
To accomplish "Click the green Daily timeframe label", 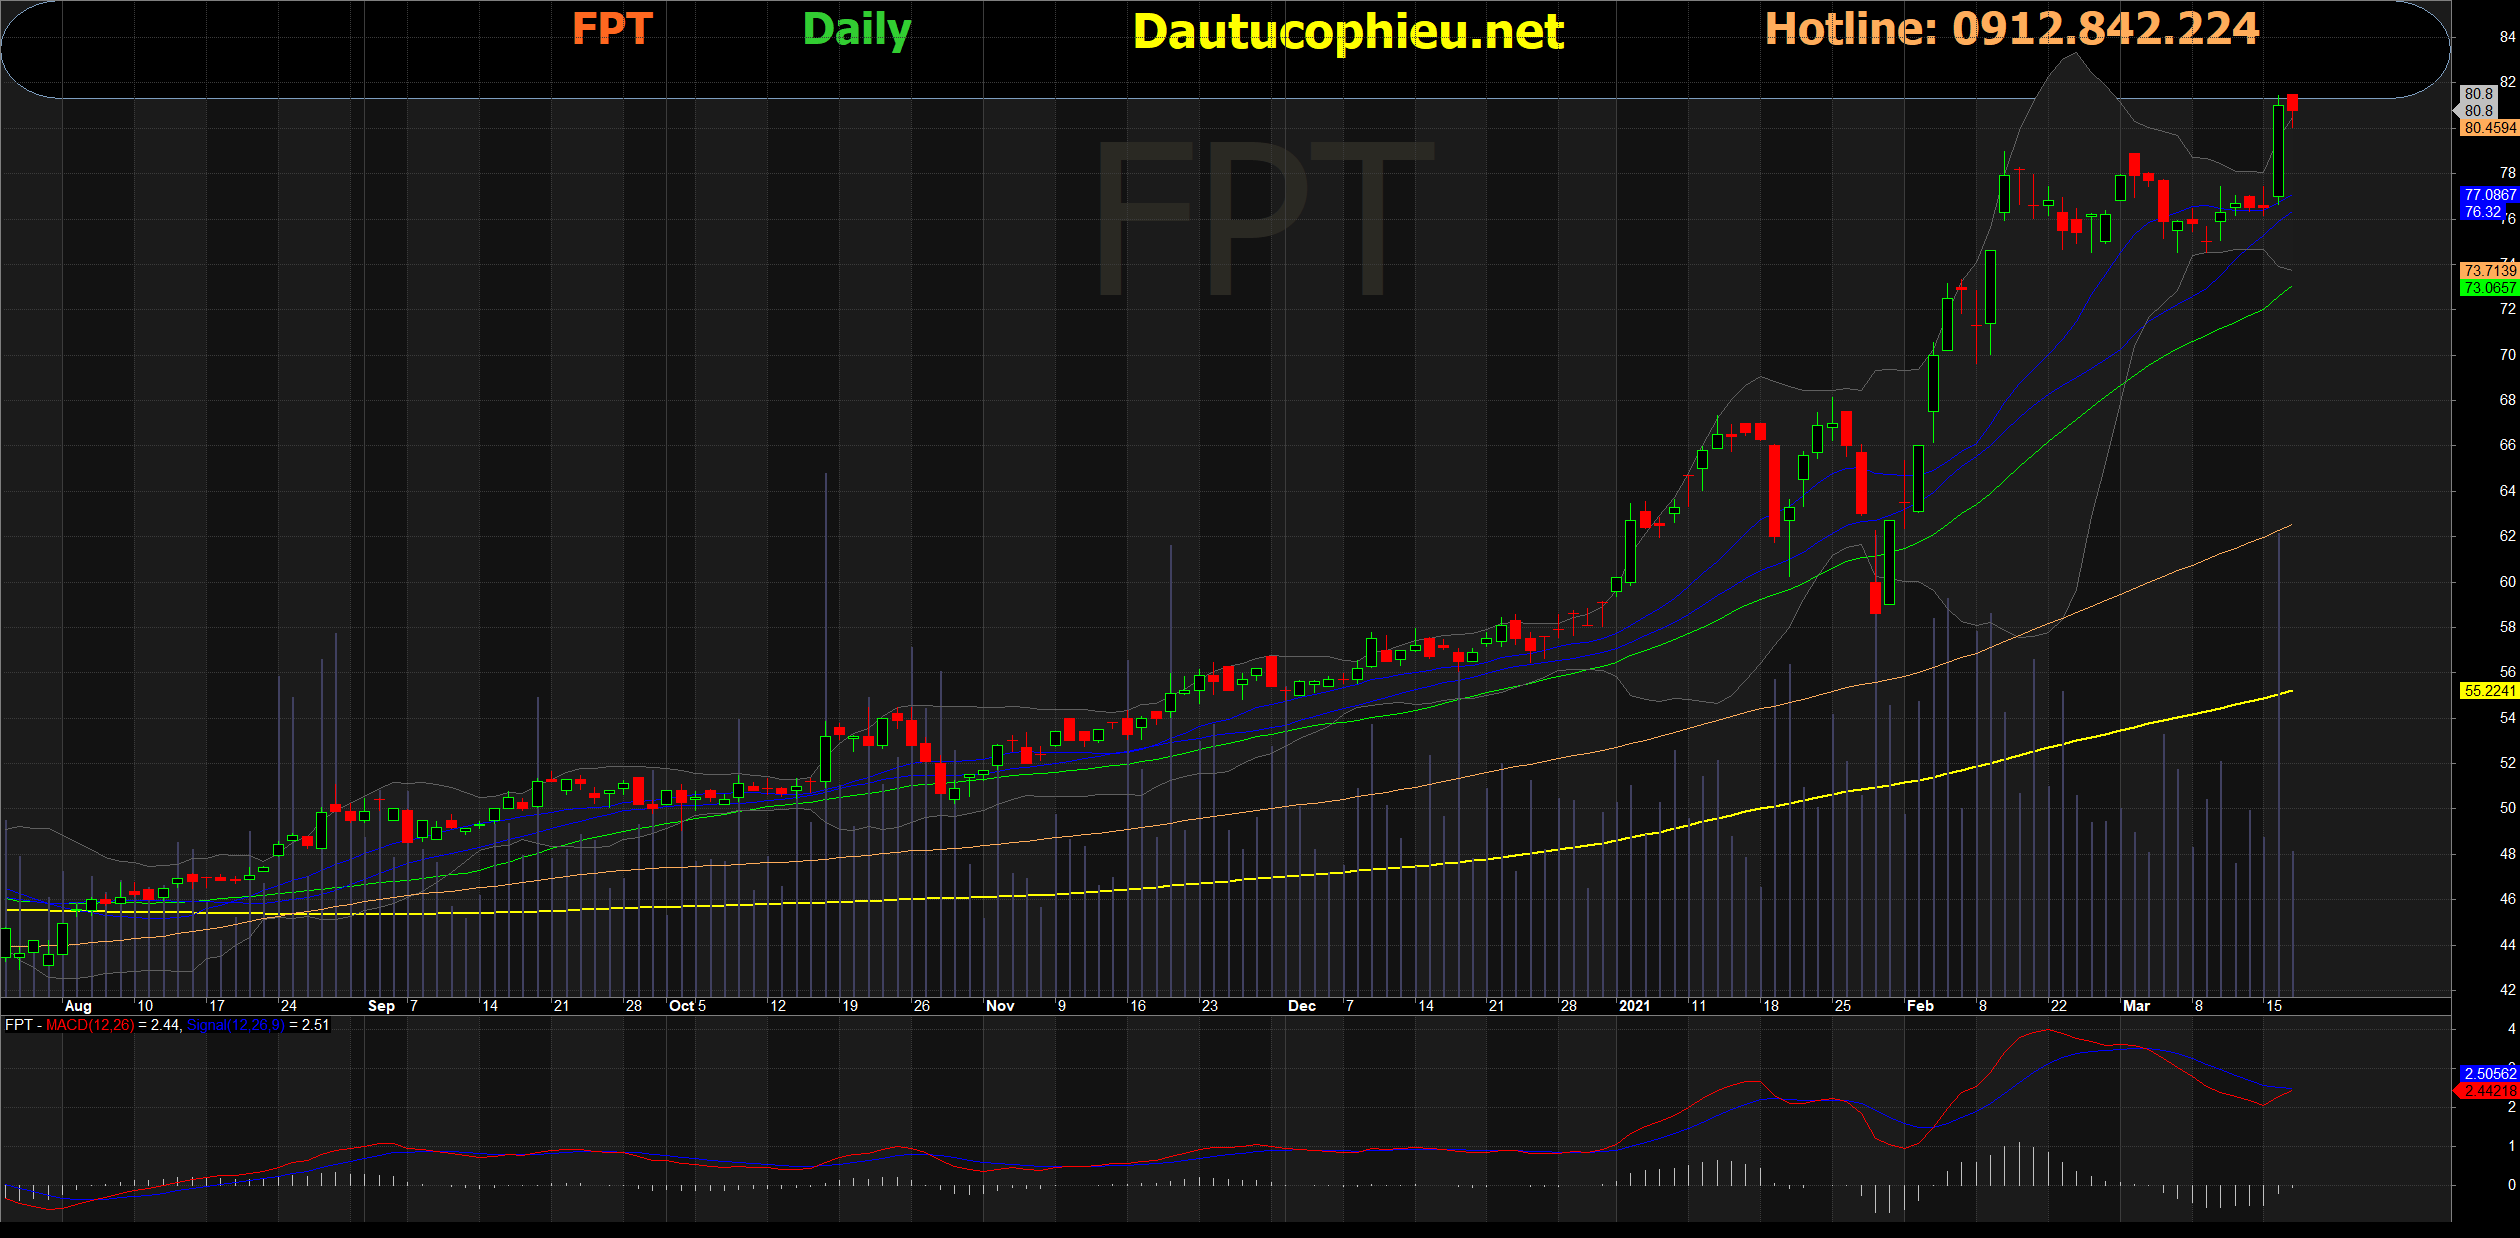I will [857, 30].
